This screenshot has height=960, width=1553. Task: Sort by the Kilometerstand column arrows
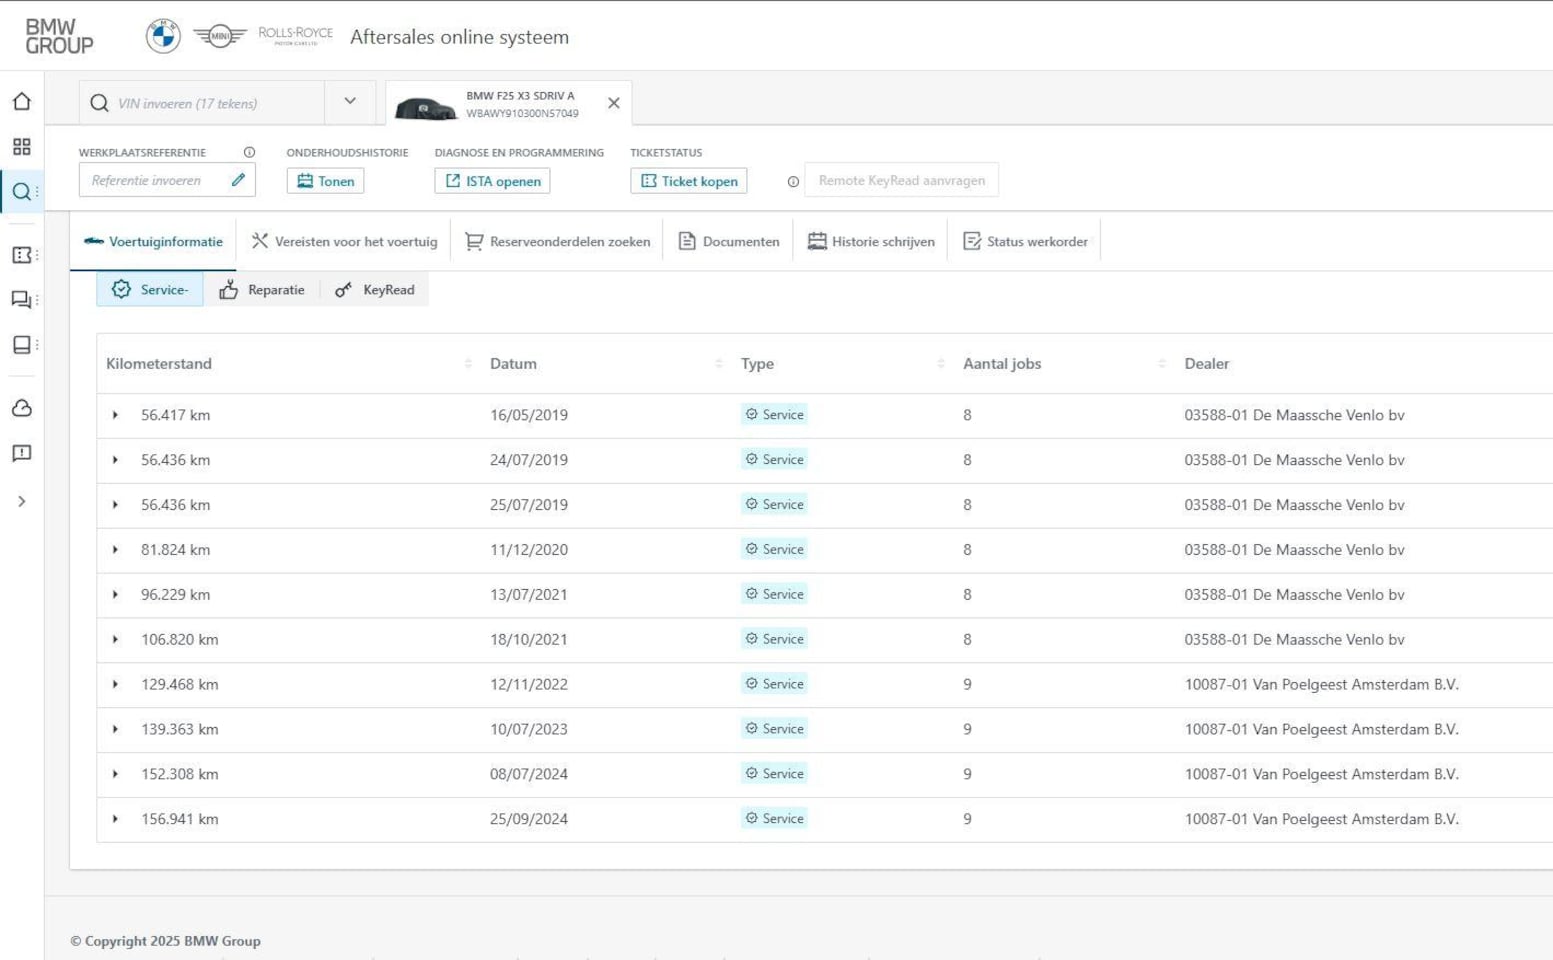click(x=468, y=364)
